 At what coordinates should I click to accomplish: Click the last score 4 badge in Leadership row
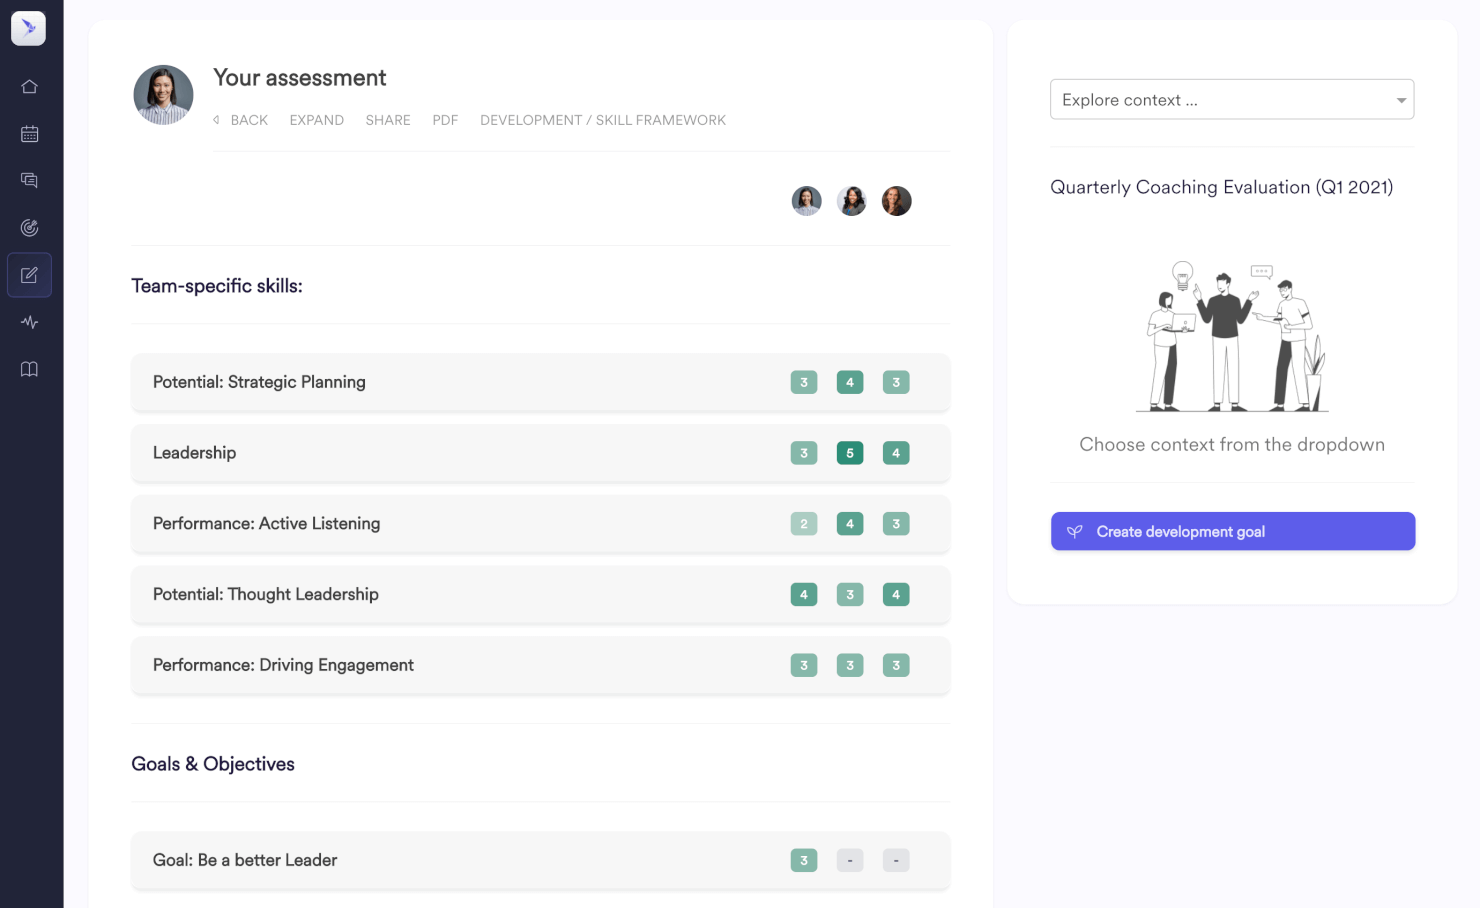(x=896, y=453)
